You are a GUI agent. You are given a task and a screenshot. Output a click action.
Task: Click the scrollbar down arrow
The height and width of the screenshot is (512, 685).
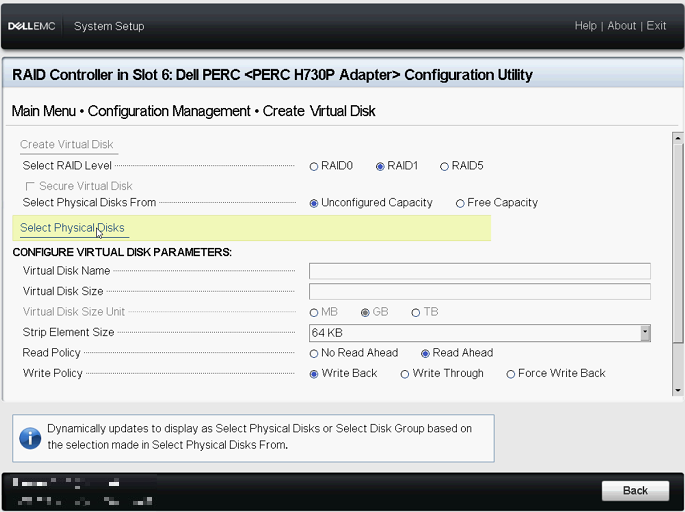click(x=678, y=390)
